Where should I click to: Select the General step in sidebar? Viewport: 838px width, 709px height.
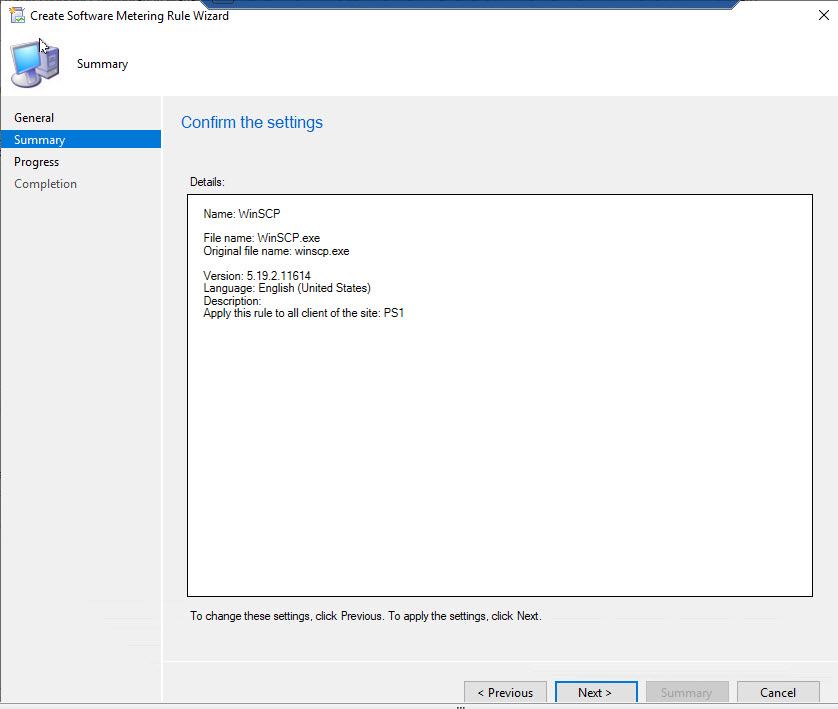pos(34,118)
